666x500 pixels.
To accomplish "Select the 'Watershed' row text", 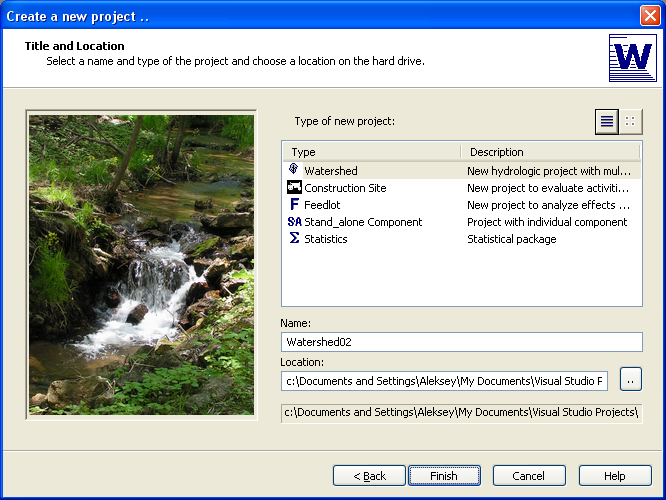I will [x=331, y=171].
